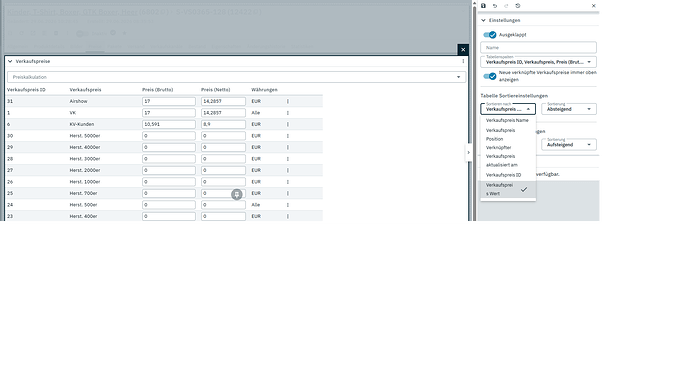Image resolution: width=690 pixels, height=370 pixels.
Task: Open the Absteigend sort order dropdown
Action: [569, 109]
